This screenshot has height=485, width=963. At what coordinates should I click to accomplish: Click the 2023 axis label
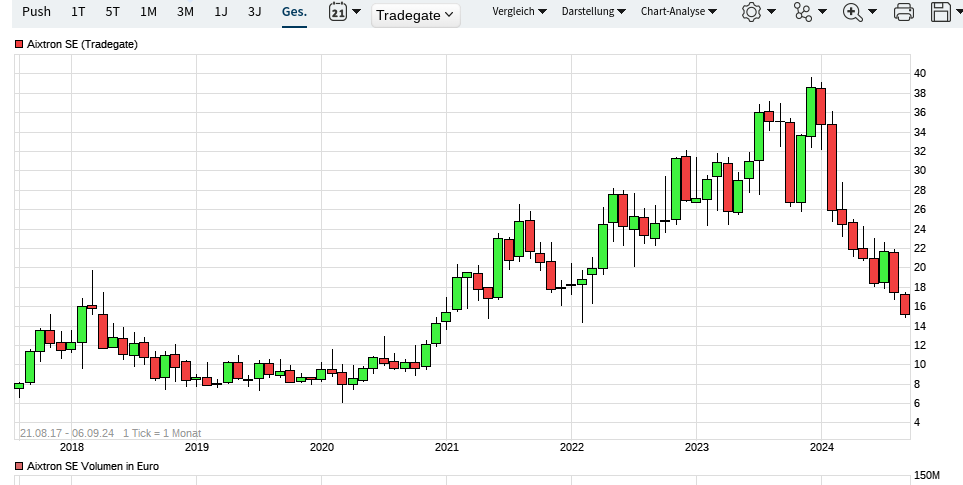696,447
